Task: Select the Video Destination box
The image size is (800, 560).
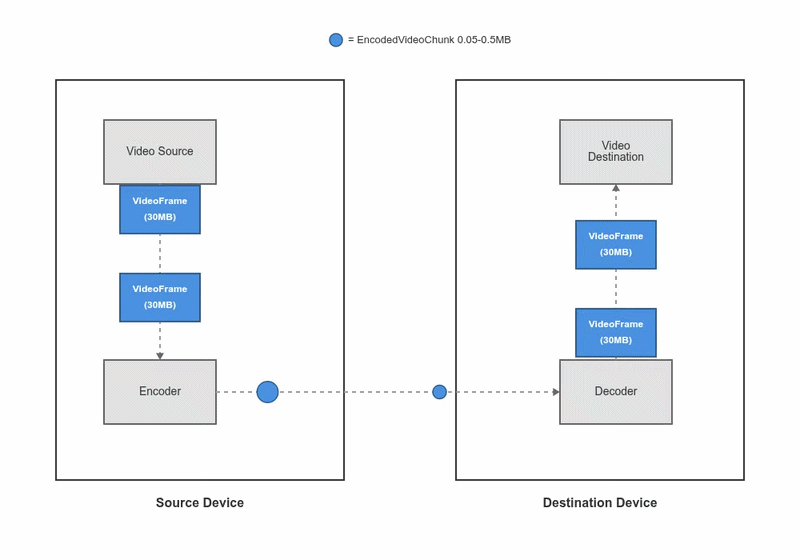Action: tap(616, 152)
